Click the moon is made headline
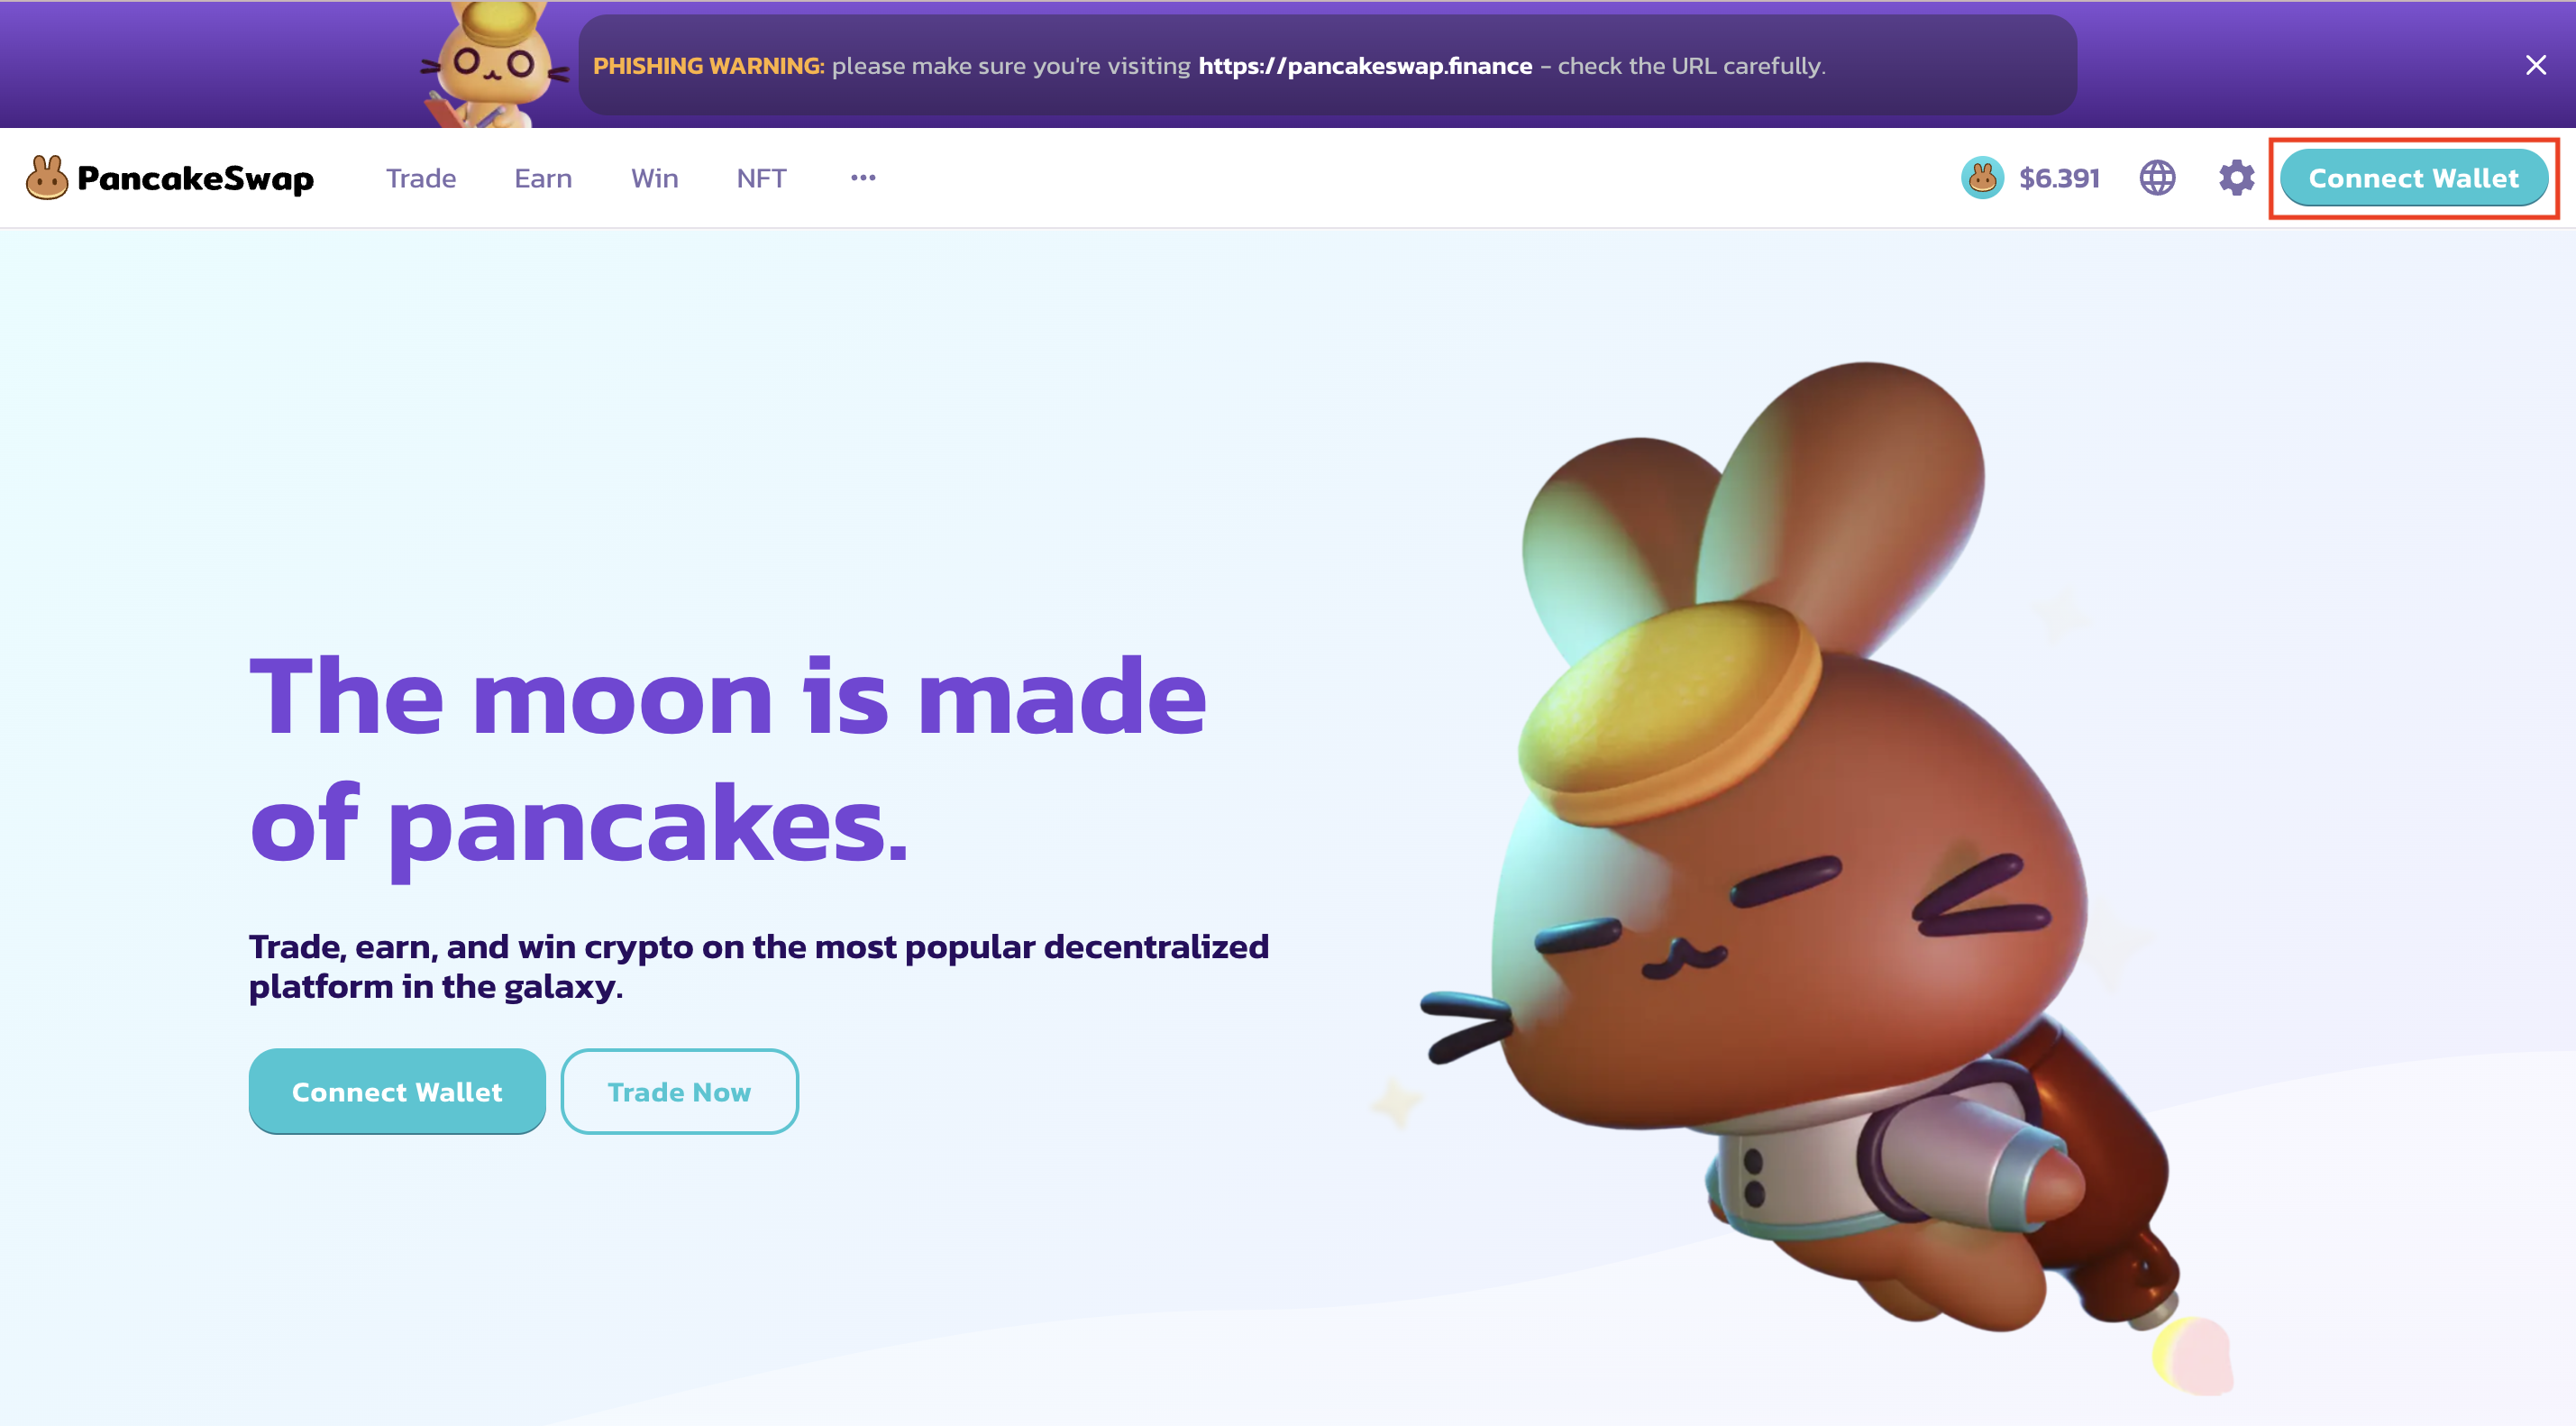 click(x=727, y=760)
